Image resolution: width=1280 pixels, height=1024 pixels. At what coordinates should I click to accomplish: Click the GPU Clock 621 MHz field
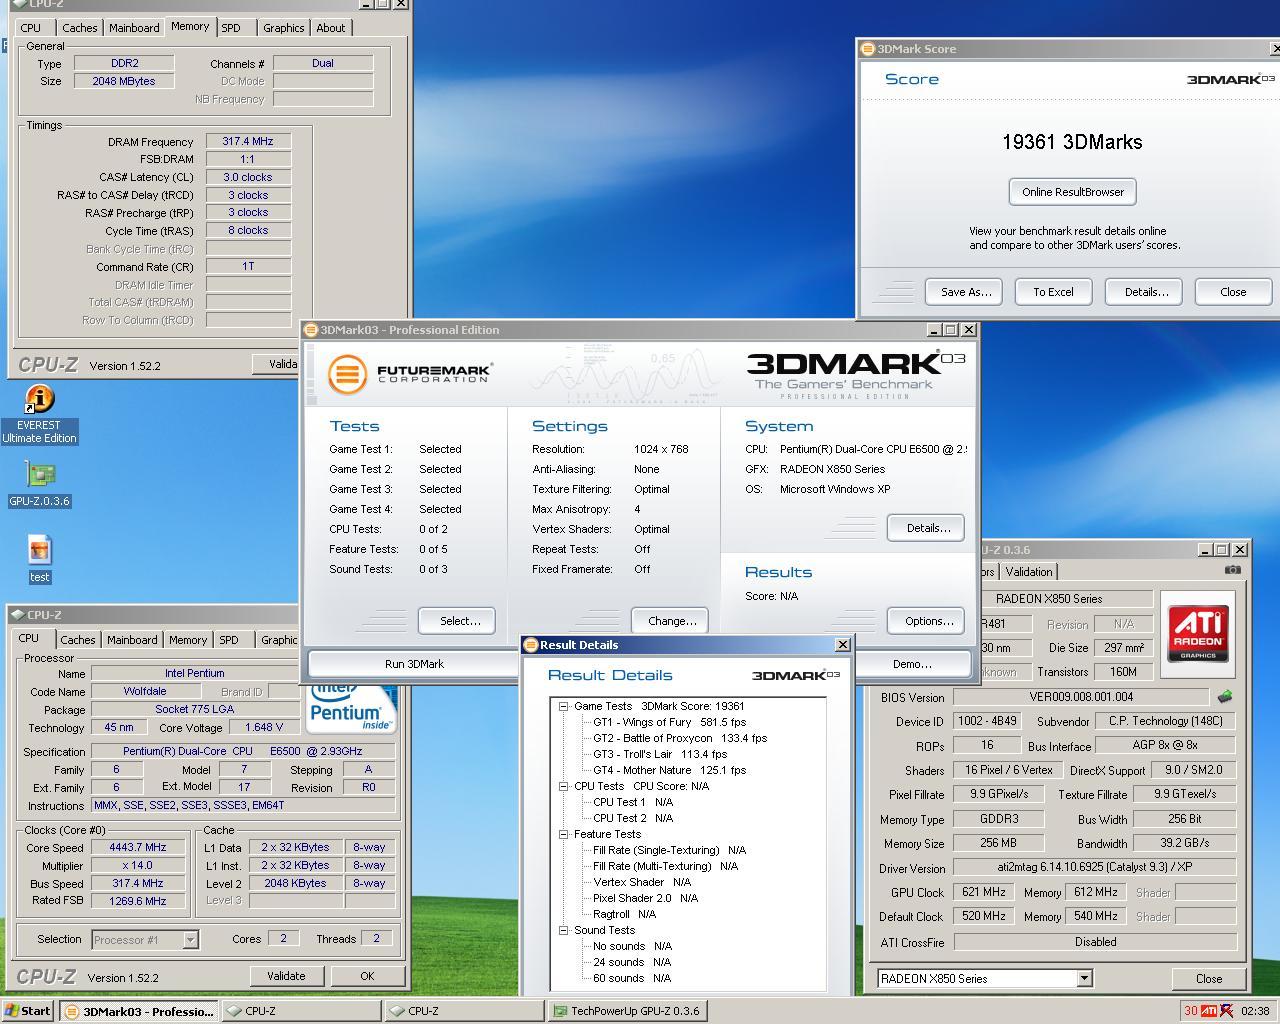coord(984,892)
